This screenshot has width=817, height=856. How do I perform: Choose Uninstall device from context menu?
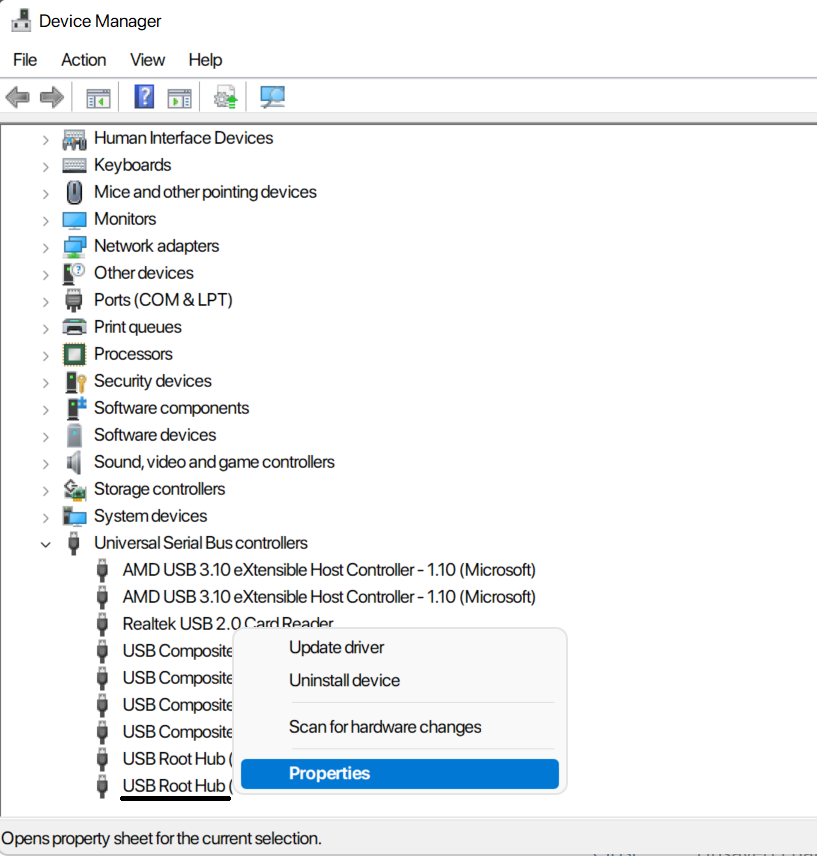[399, 681]
